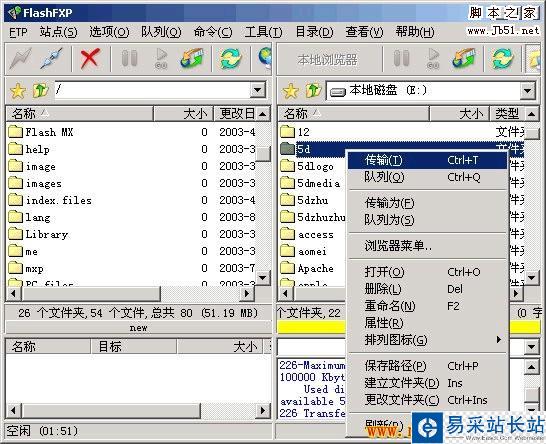Choose 打开(O) in context menu
The height and width of the screenshot is (444, 546).
(427, 272)
